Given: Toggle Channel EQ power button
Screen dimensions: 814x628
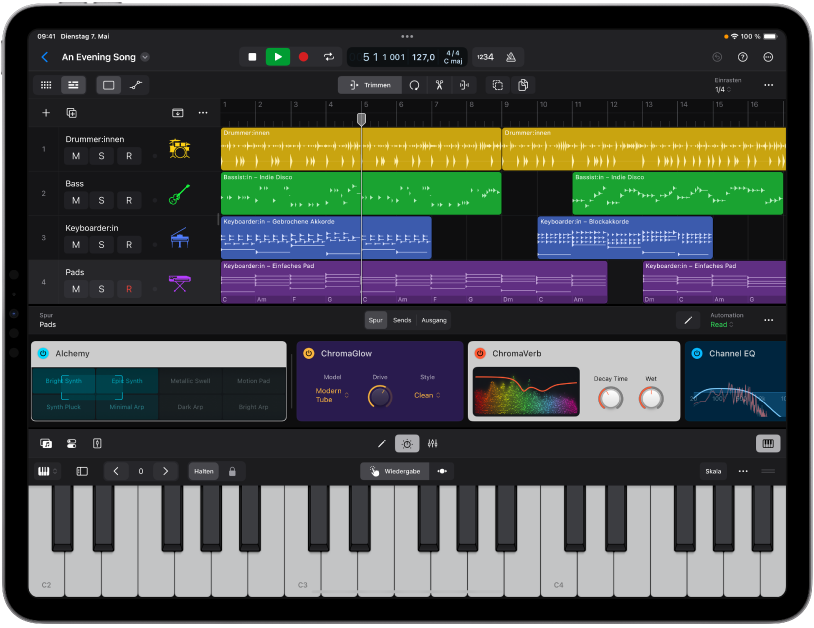Looking at the screenshot, I should (697, 353).
